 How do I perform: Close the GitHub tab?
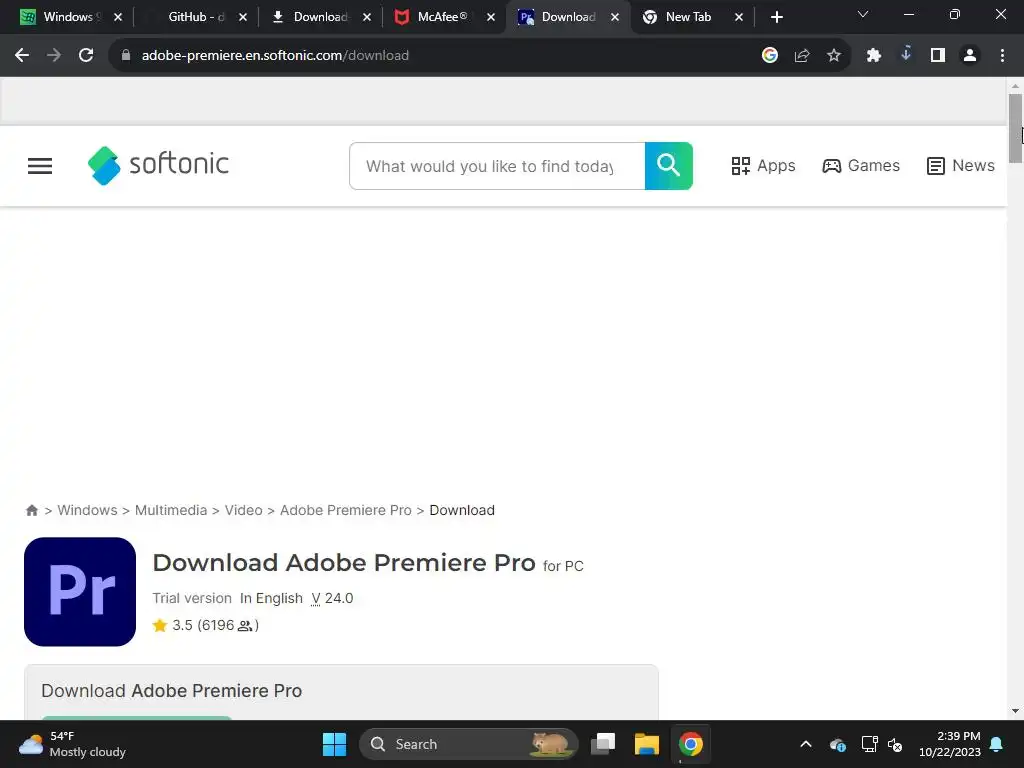[243, 17]
